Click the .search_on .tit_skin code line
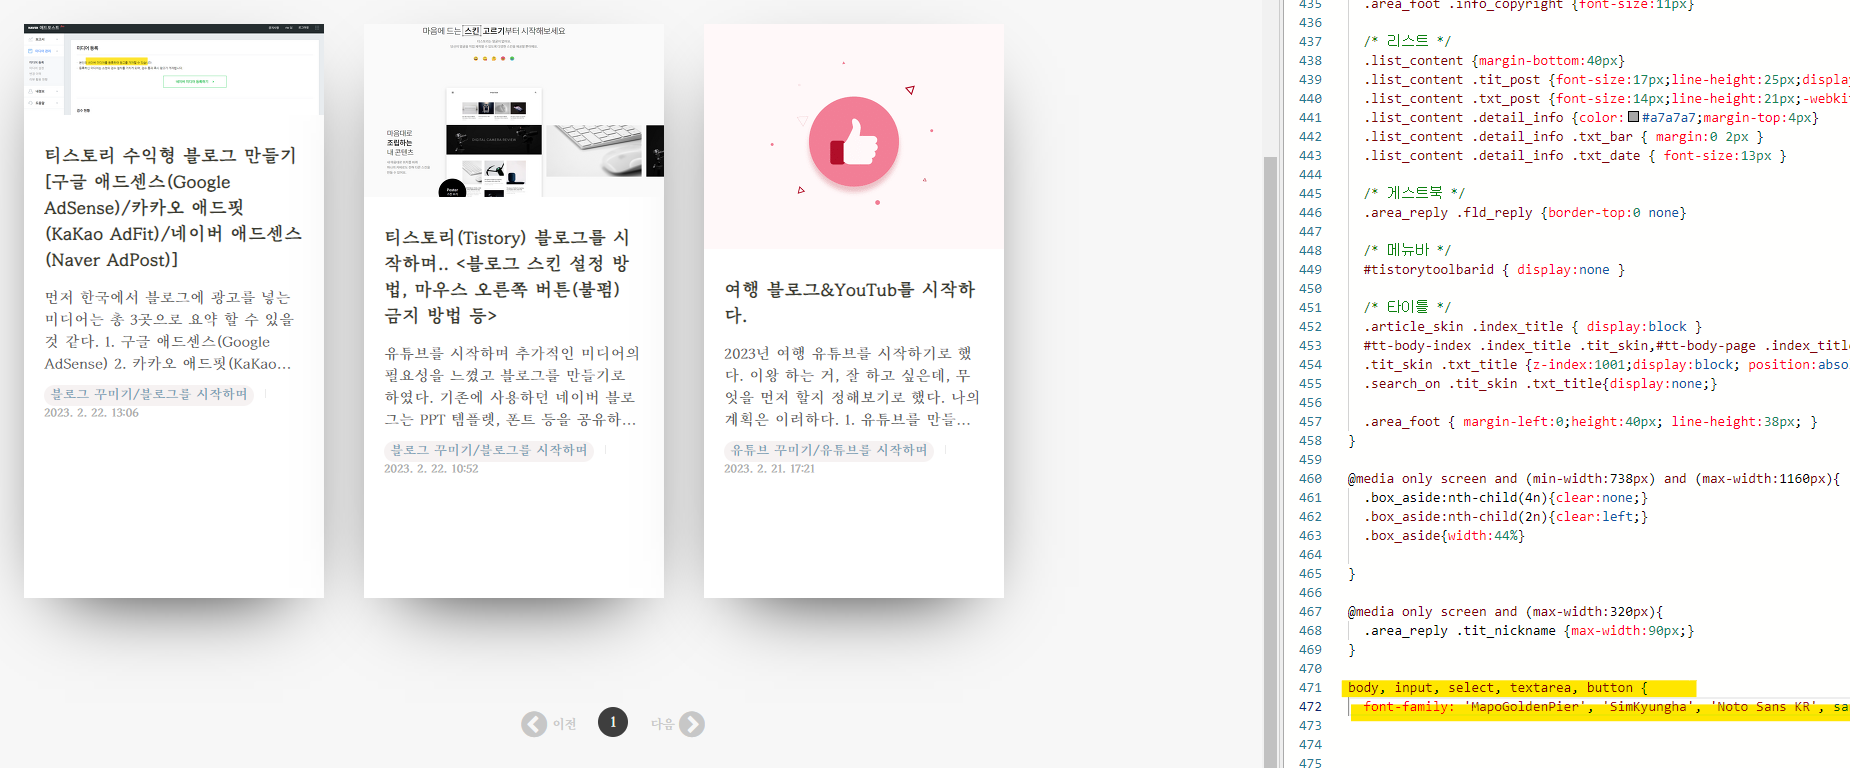 click(1540, 384)
